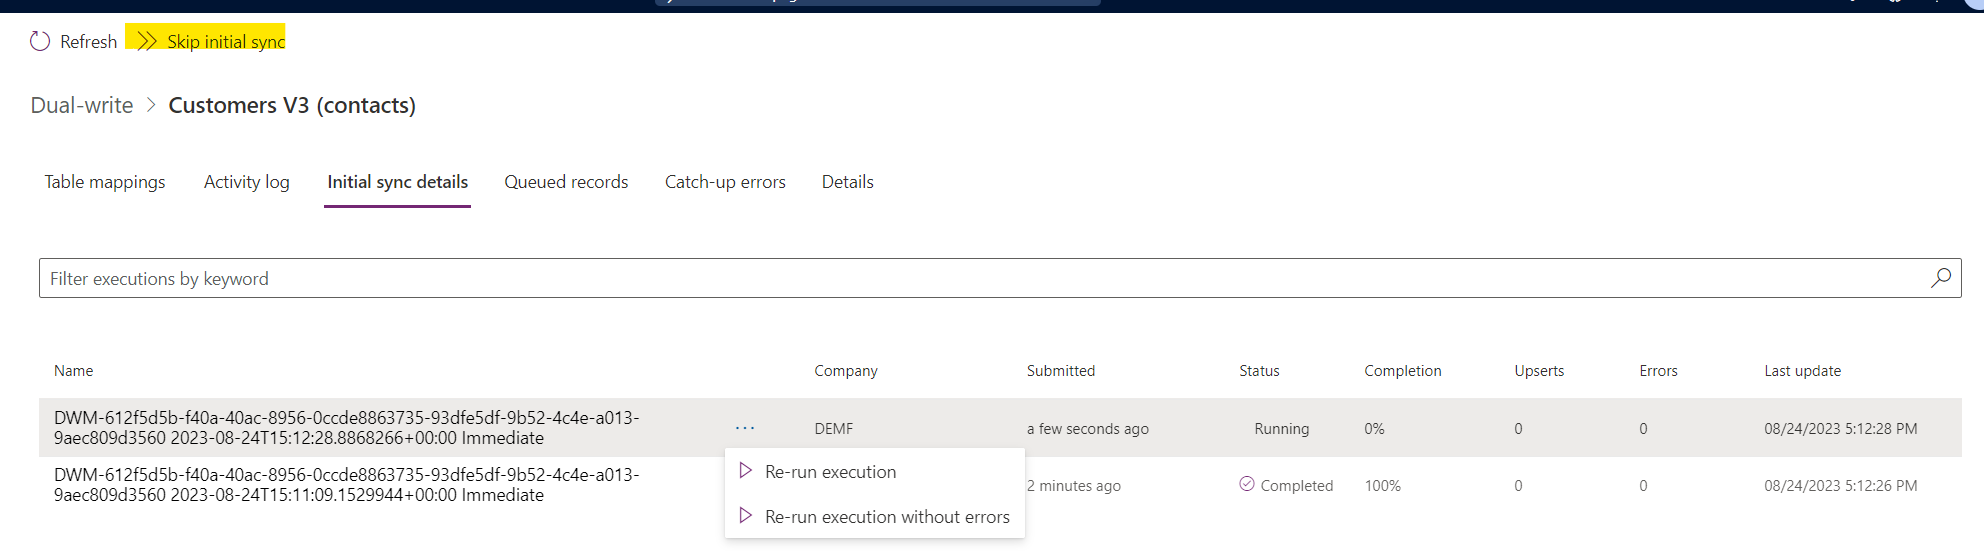Click the Completed checkmark icon

tap(1247, 484)
